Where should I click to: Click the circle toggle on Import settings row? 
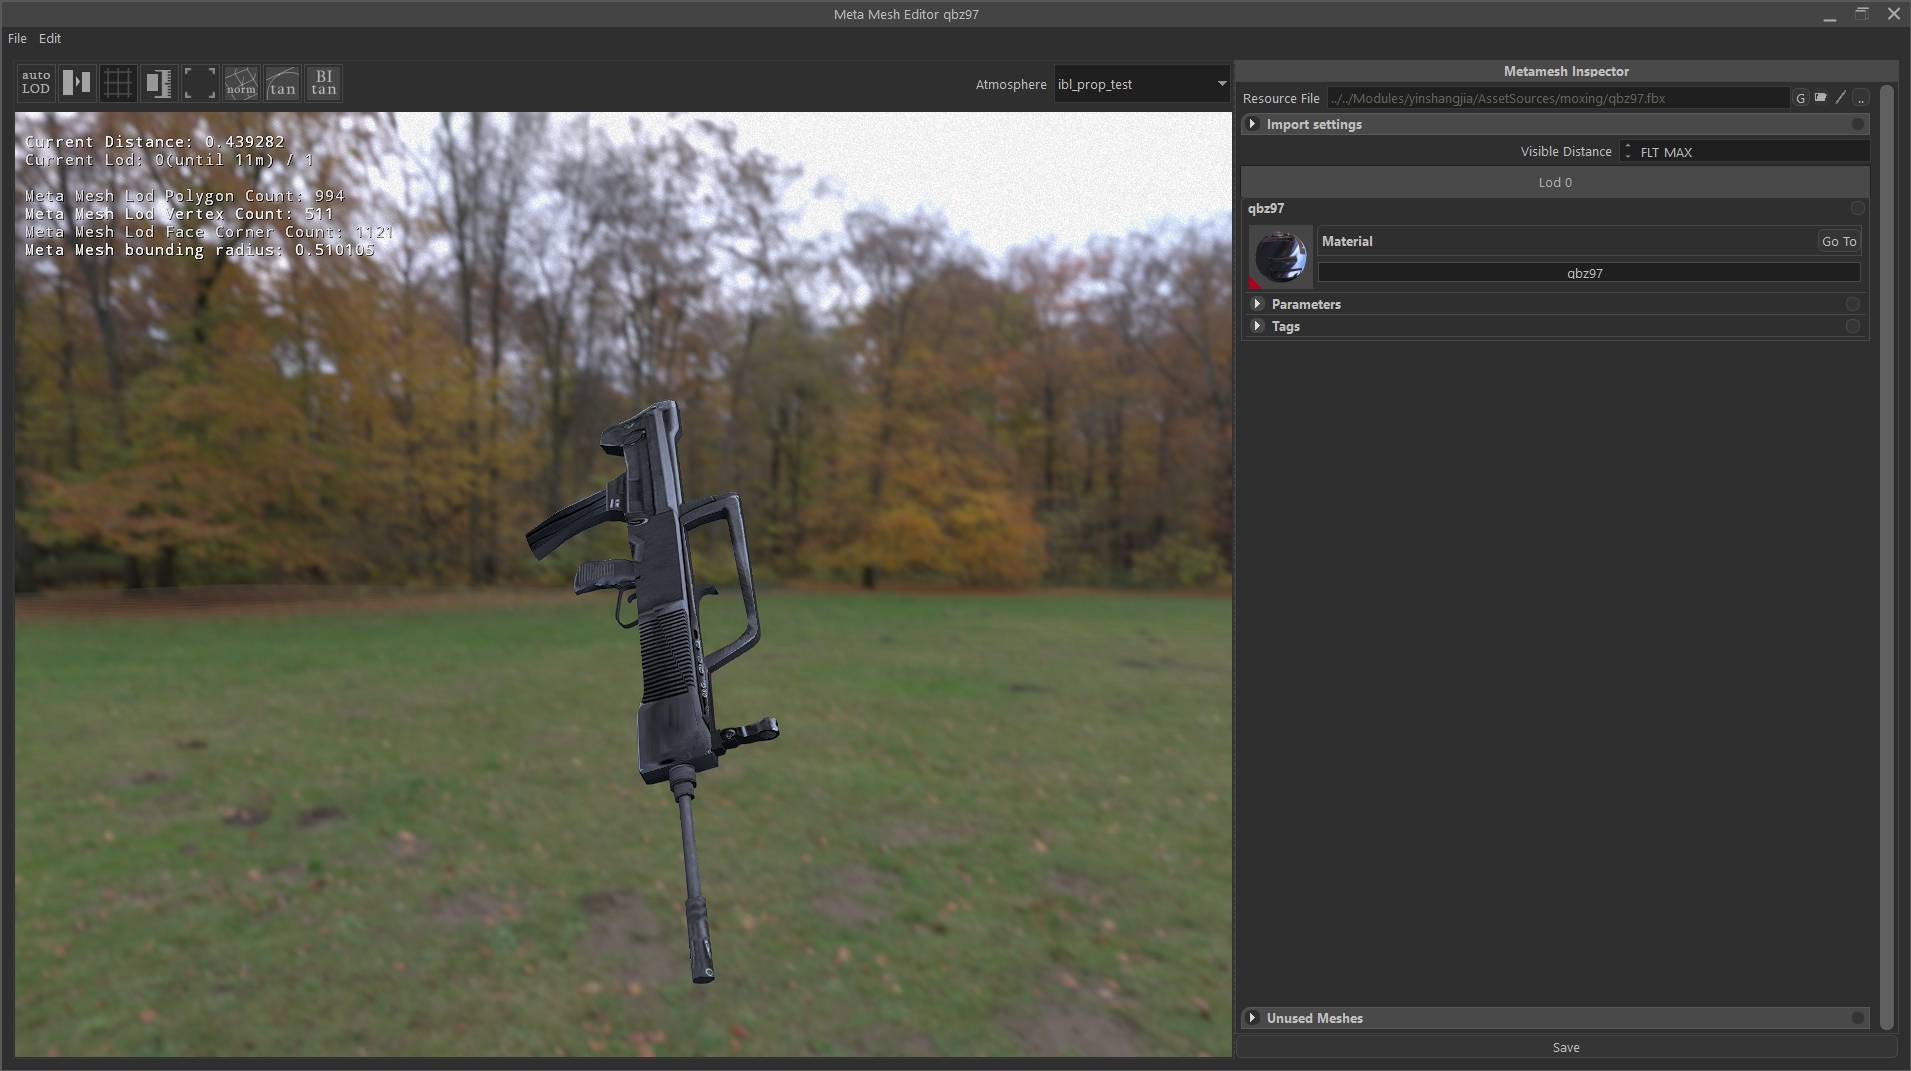point(1858,124)
